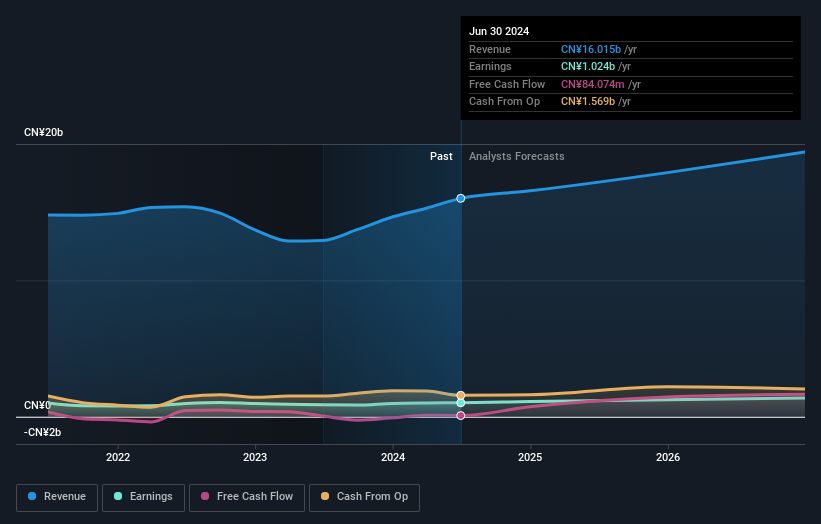Click the 2026 x-axis label

pyautogui.click(x=668, y=458)
